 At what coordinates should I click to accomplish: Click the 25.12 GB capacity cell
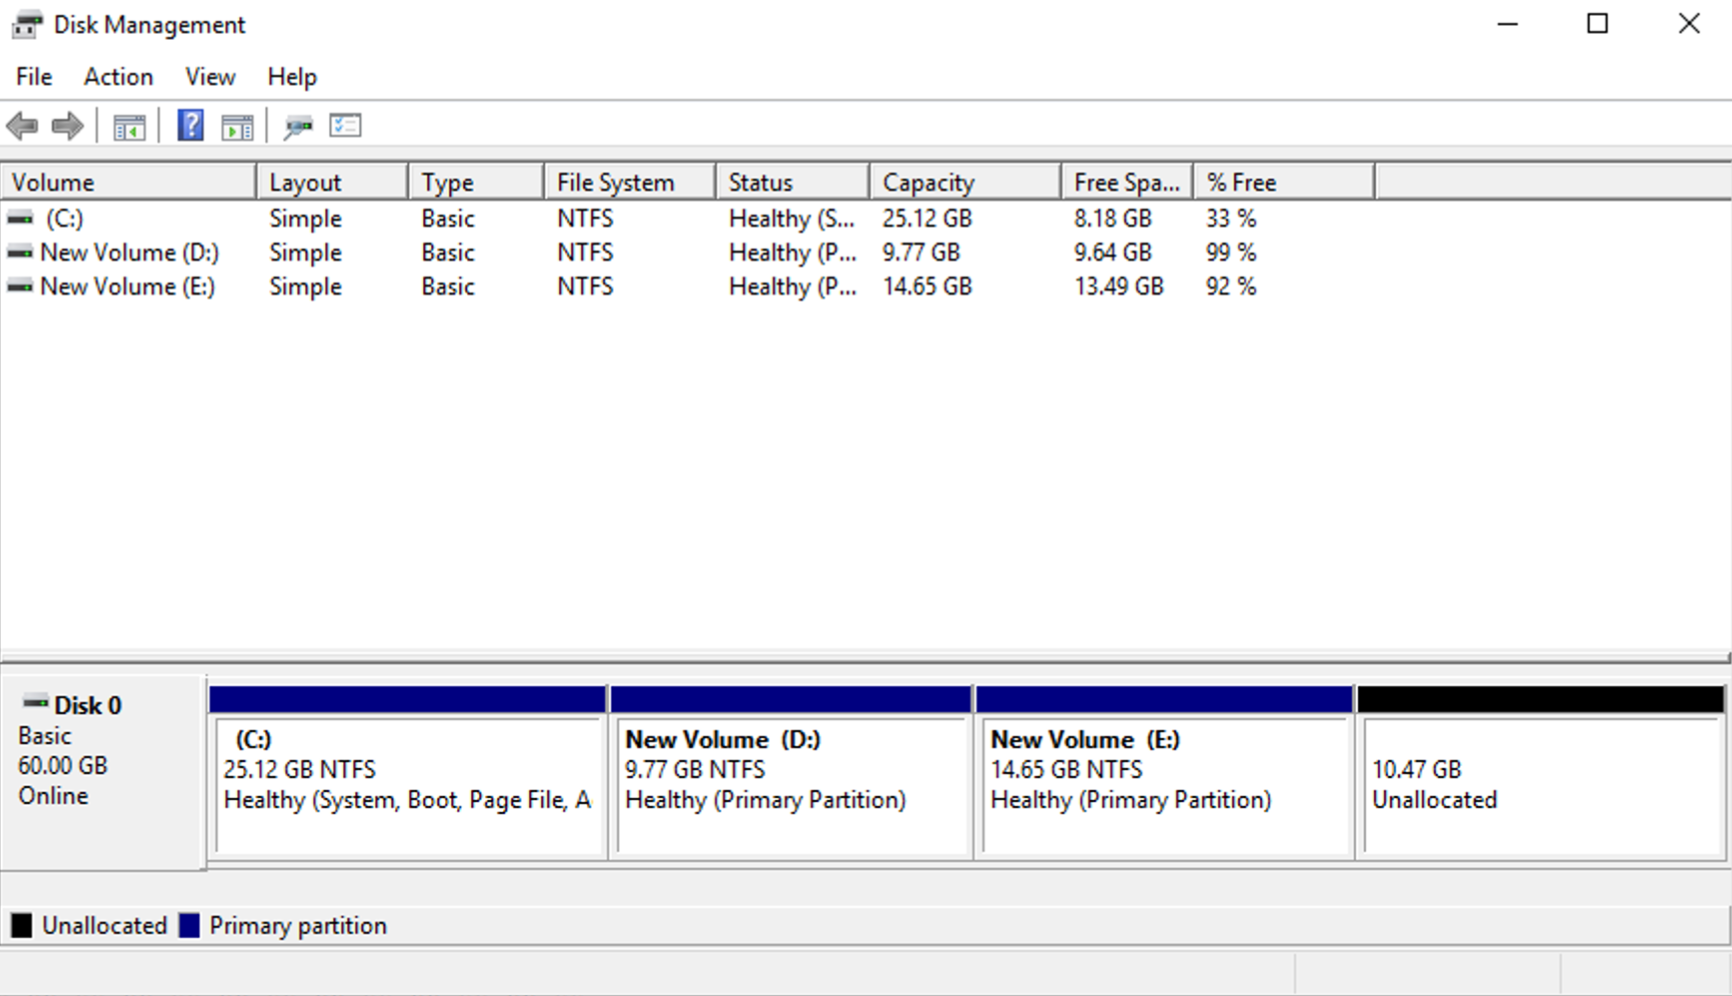[927, 218]
